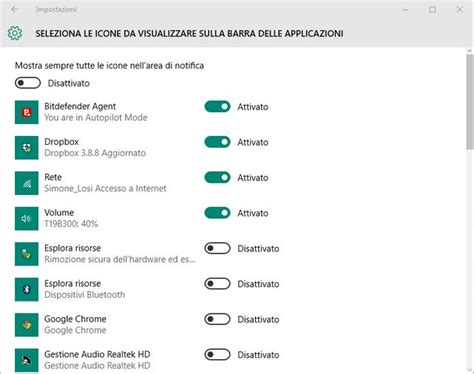The height and width of the screenshot is (374, 474).
Task: Click 'Dropbox 3.8.8 Aggiornato' text
Action: click(x=95, y=153)
